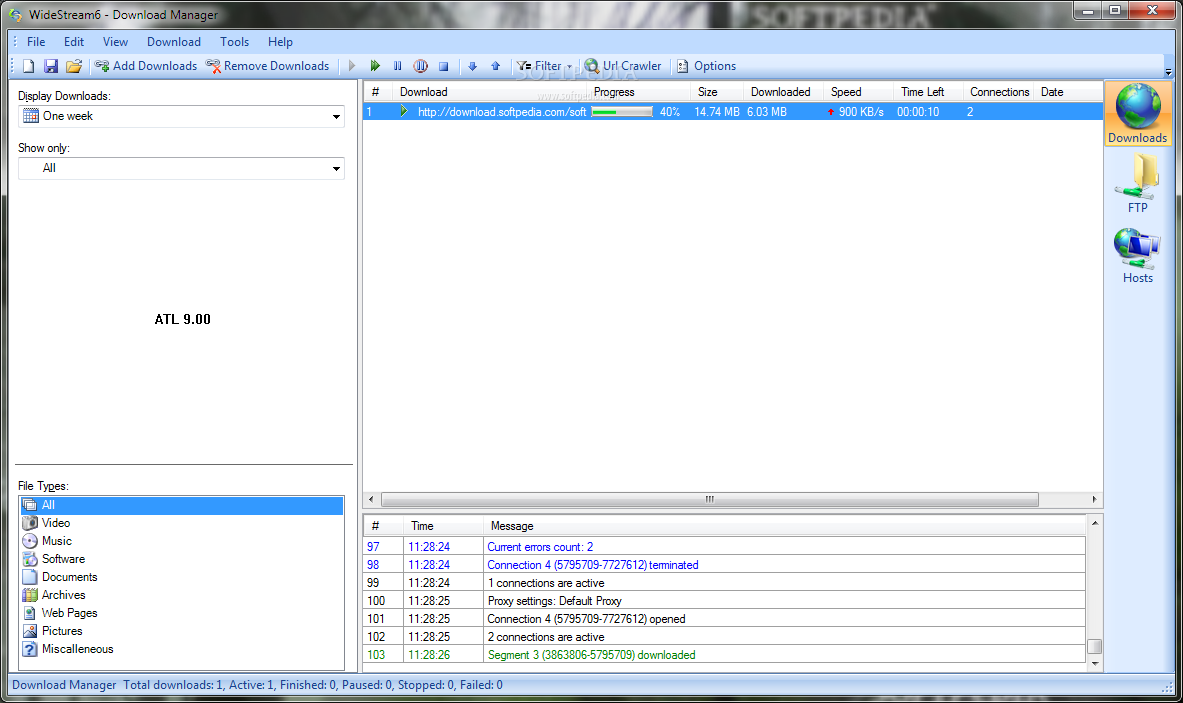Image resolution: width=1183 pixels, height=703 pixels.
Task: Click the horizontal scrollbar thumb in download list
Action: pyautogui.click(x=710, y=499)
